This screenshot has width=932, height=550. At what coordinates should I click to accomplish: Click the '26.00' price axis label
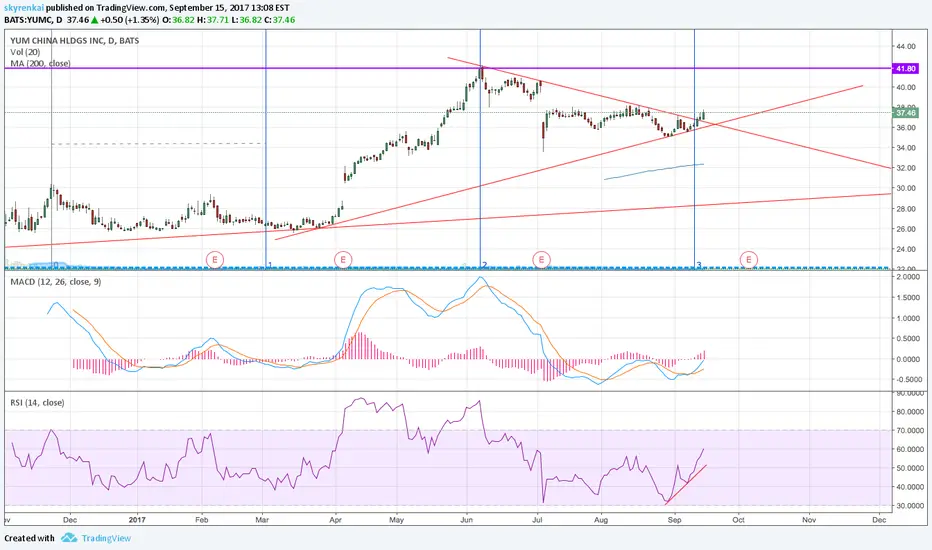point(905,229)
